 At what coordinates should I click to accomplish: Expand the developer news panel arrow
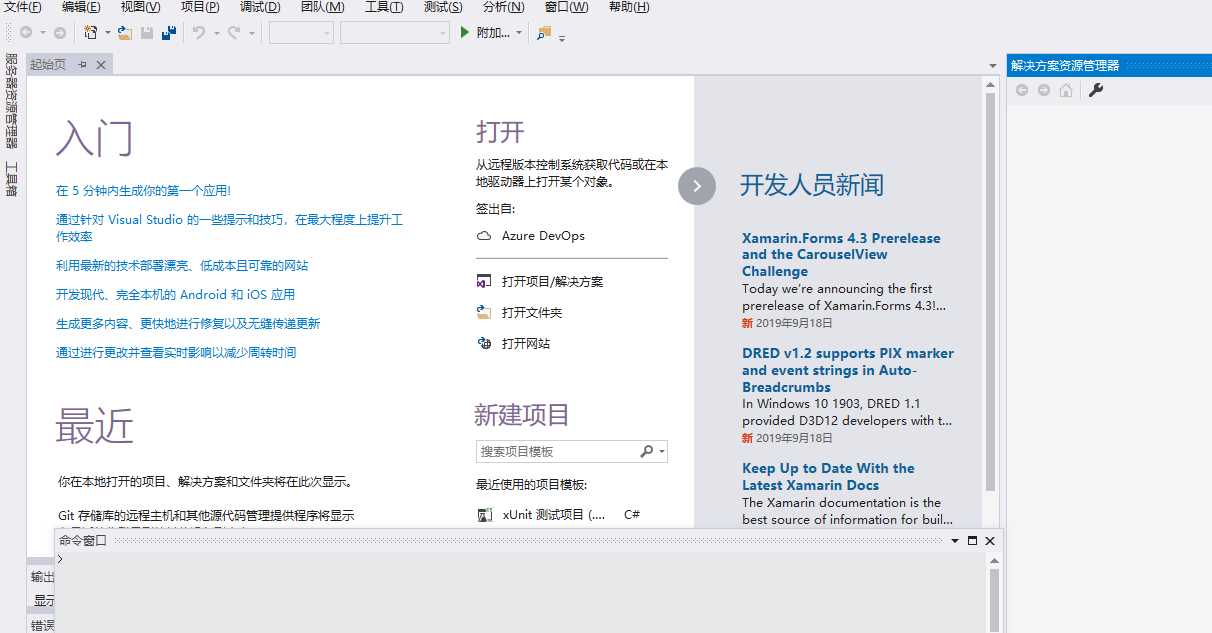click(697, 186)
